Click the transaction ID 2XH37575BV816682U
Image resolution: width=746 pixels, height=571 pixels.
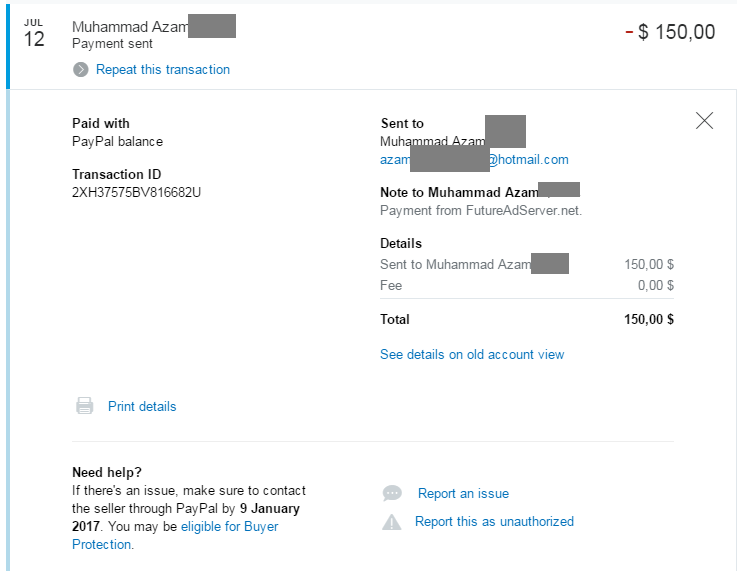coord(136,192)
